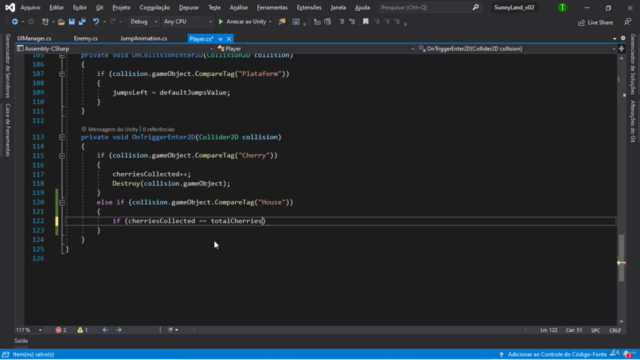Click the navigate next issue right arrow
The image size is (640, 360).
tap(119, 330)
